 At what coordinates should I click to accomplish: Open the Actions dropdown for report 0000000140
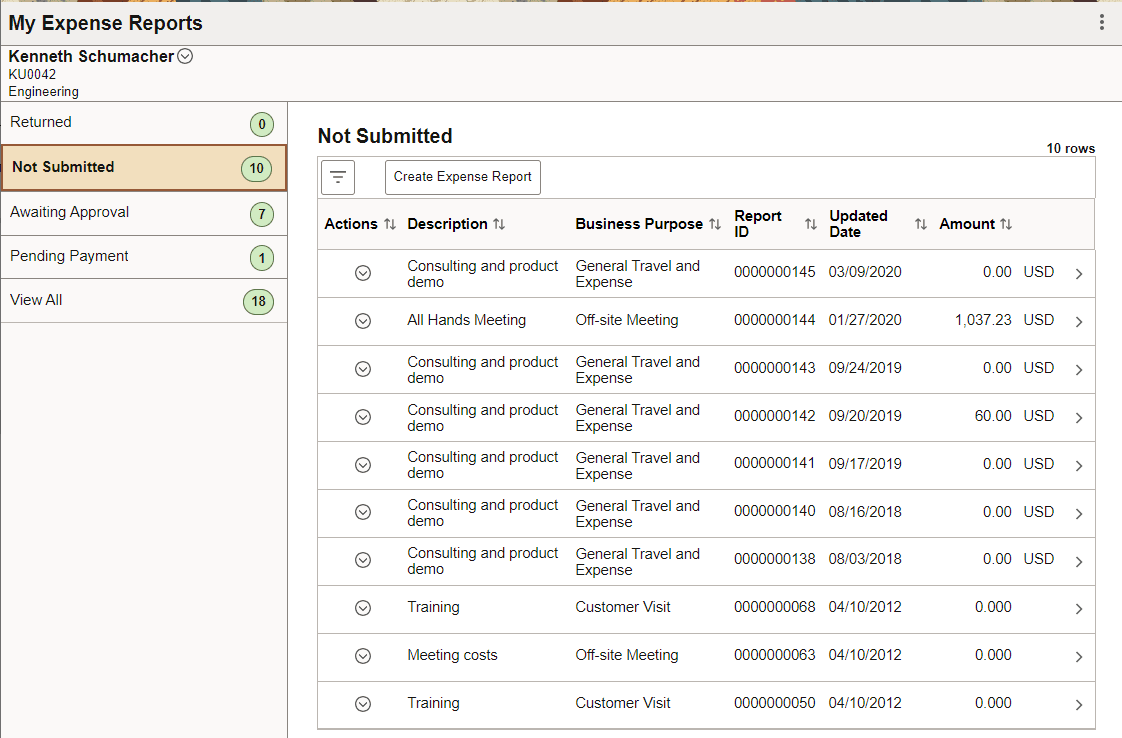363,512
